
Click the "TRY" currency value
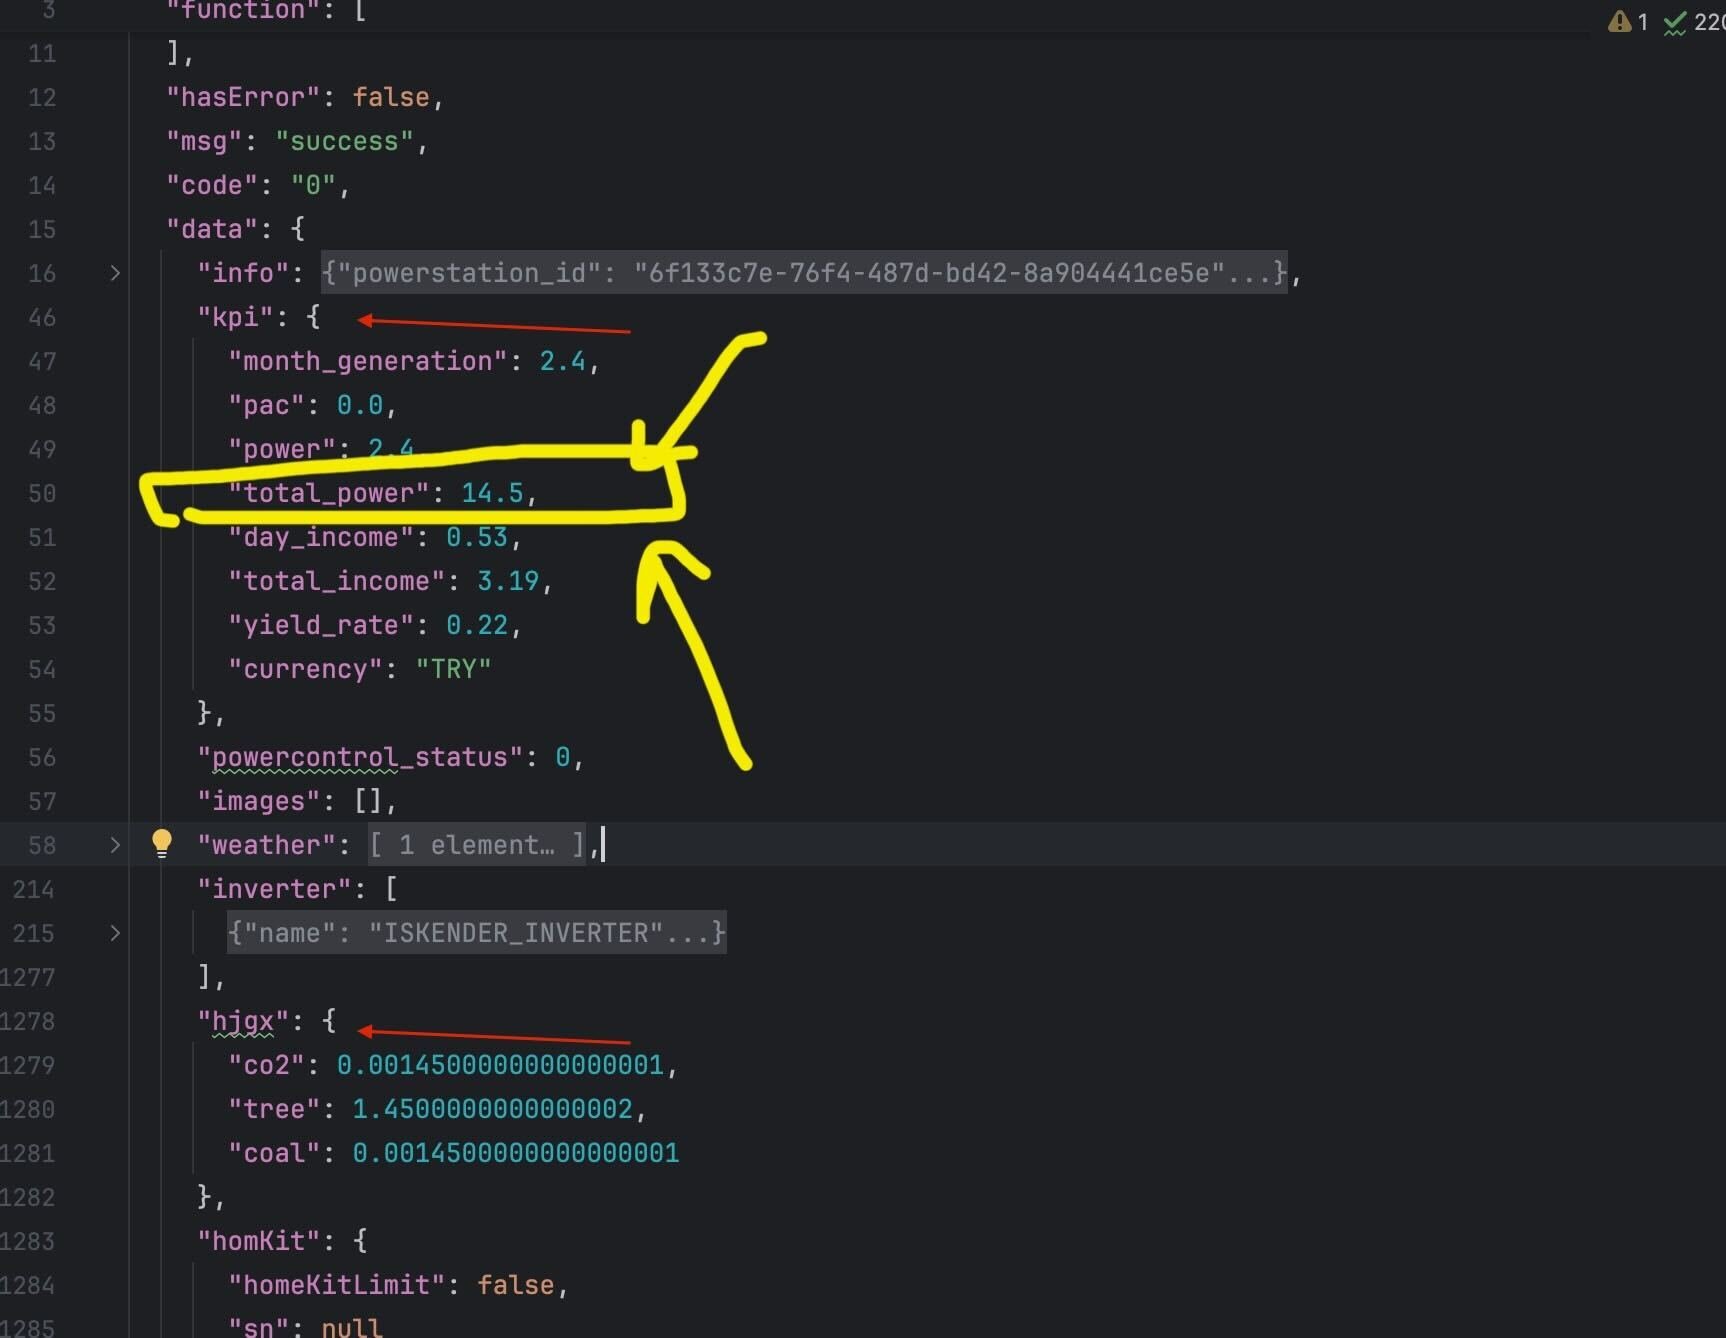[453, 669]
